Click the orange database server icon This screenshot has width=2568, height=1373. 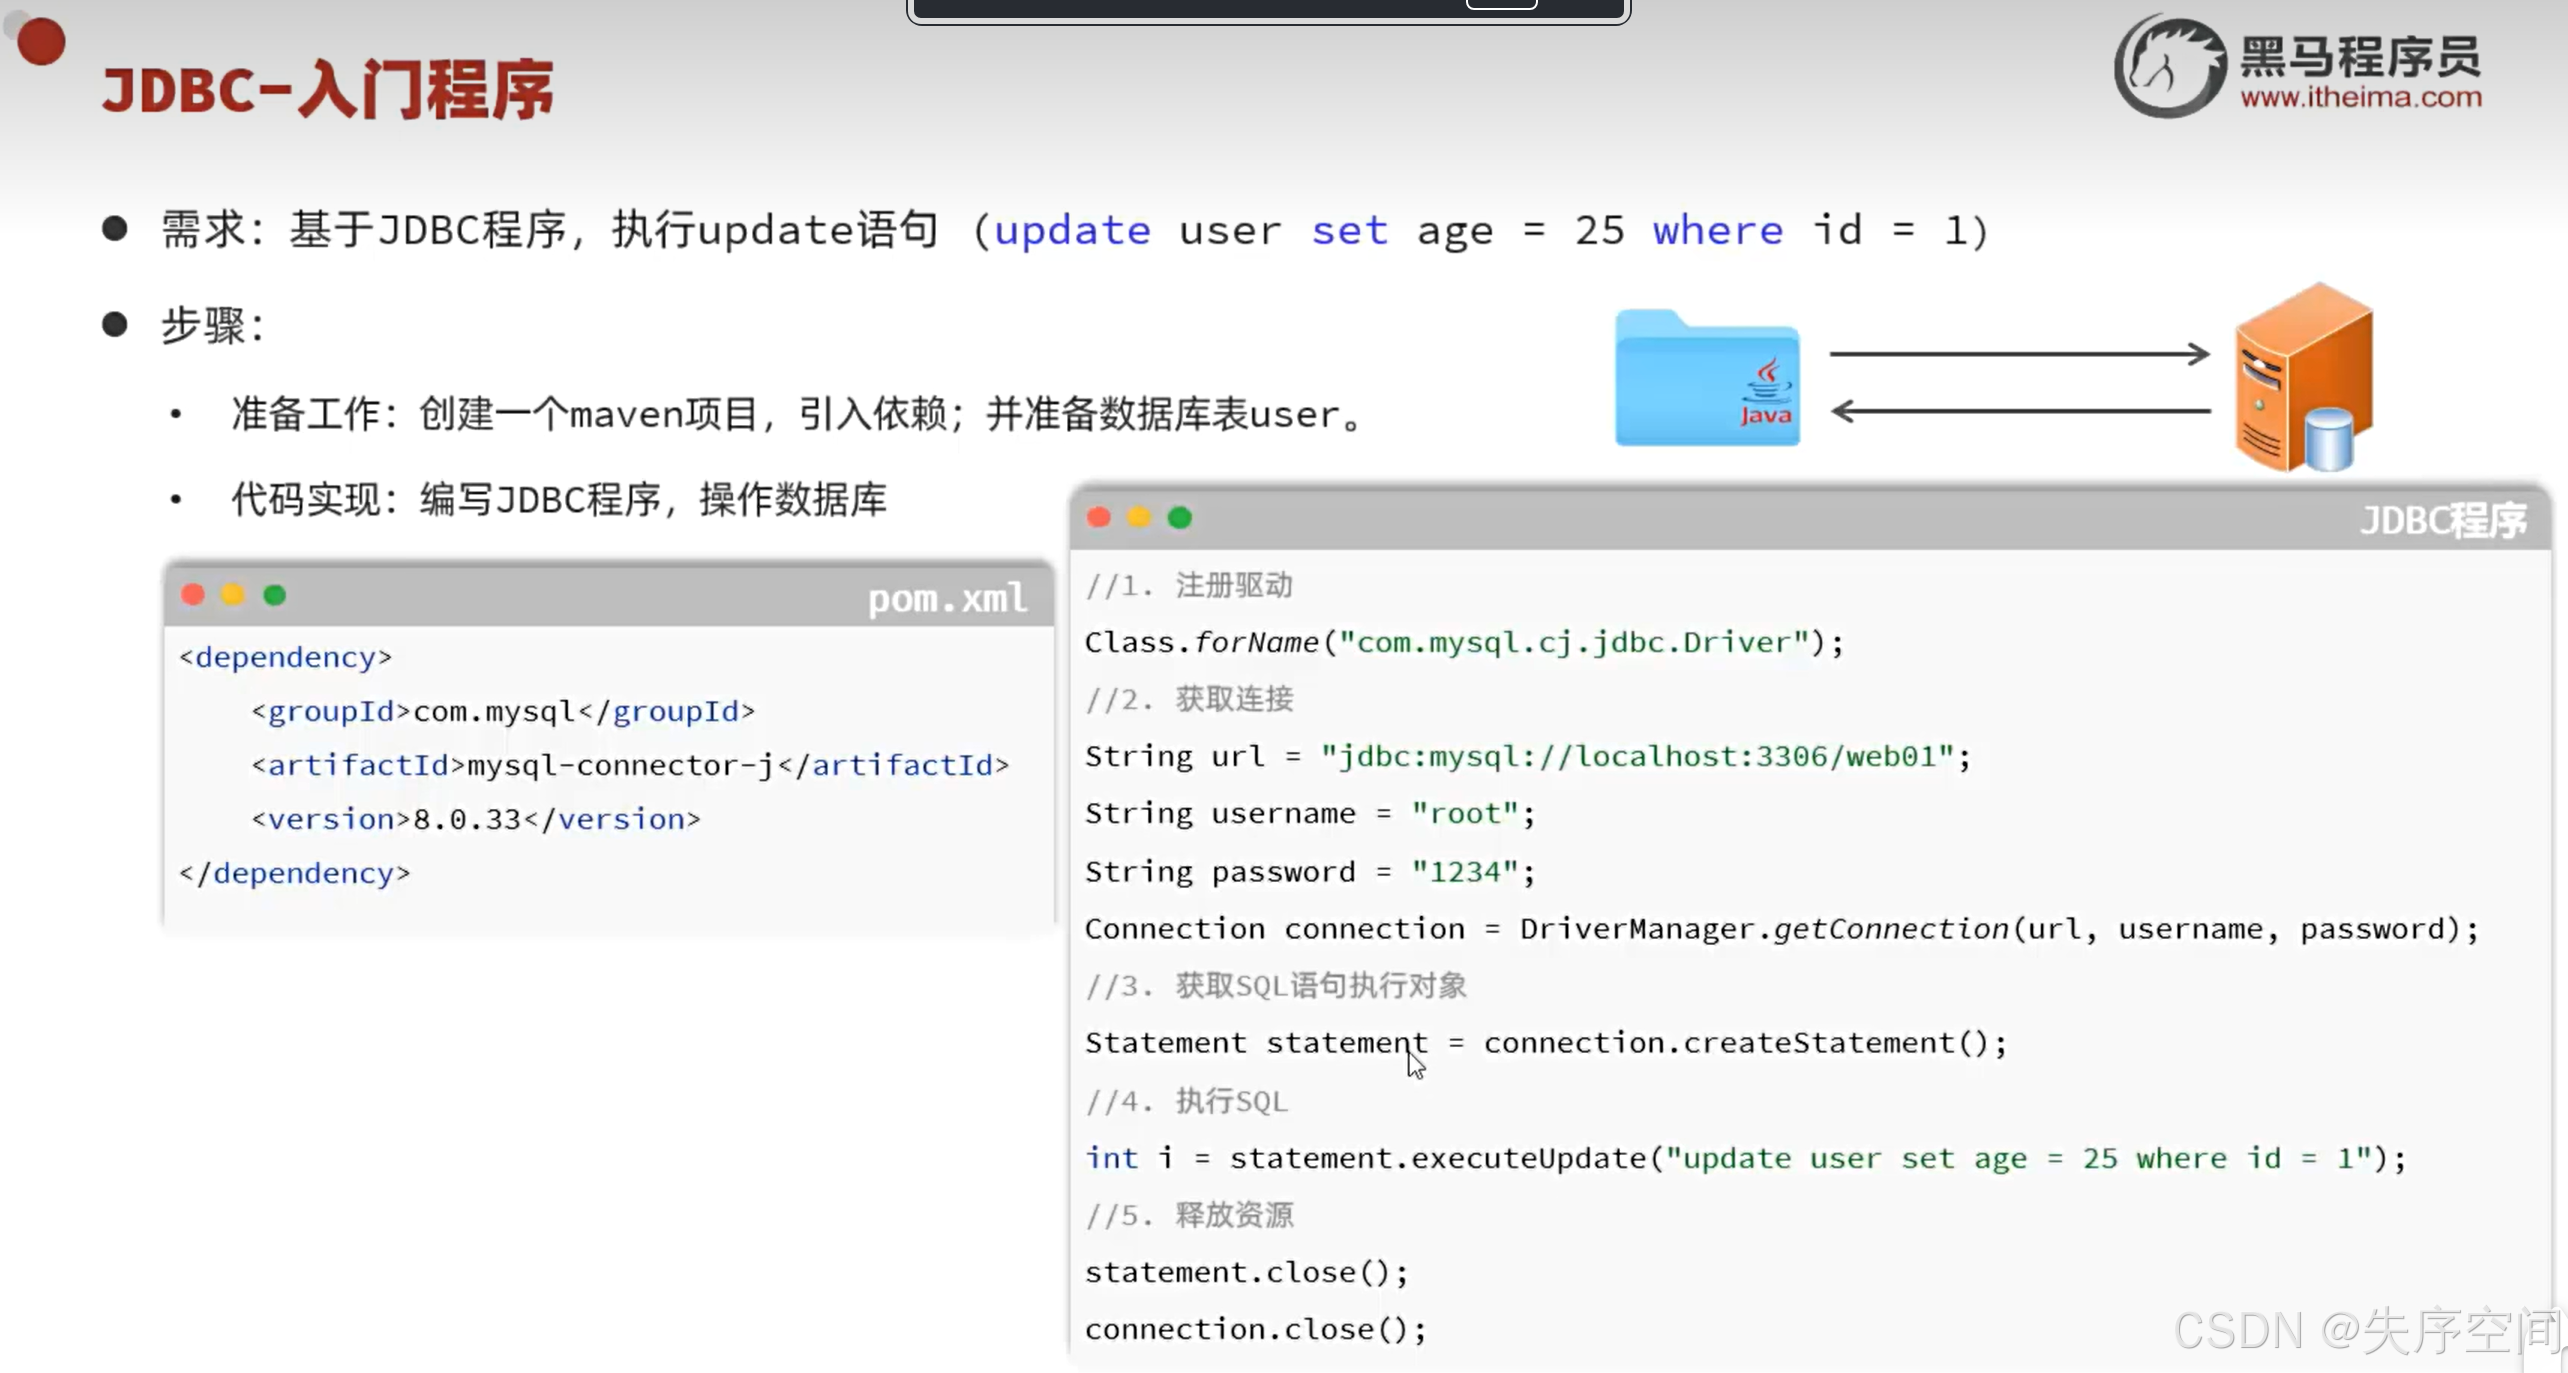[2303, 378]
